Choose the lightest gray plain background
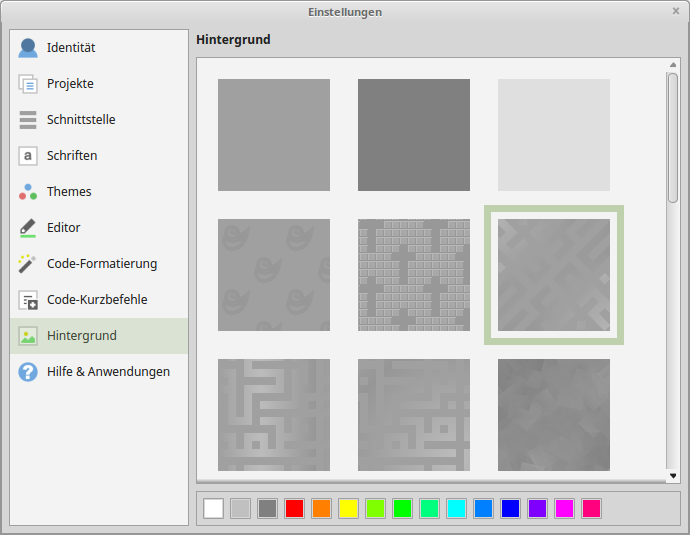 (x=554, y=135)
